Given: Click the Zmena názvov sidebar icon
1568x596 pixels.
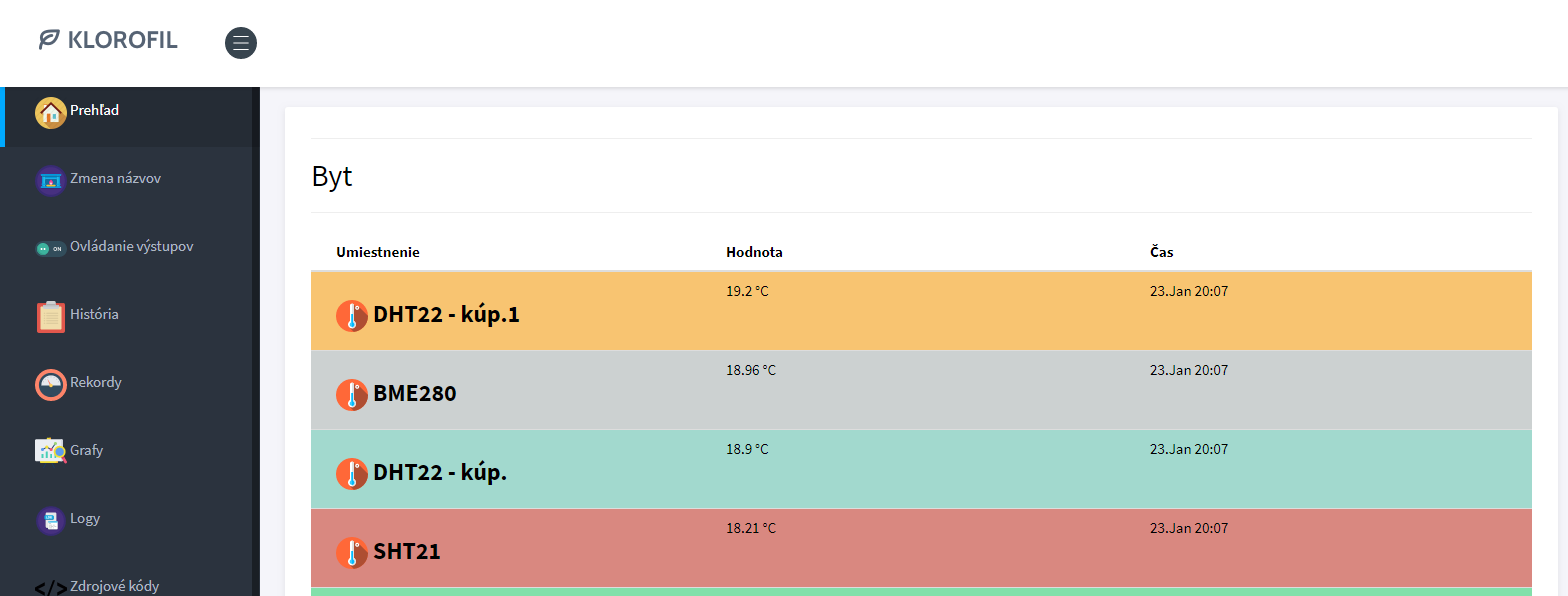Looking at the screenshot, I should point(51,180).
